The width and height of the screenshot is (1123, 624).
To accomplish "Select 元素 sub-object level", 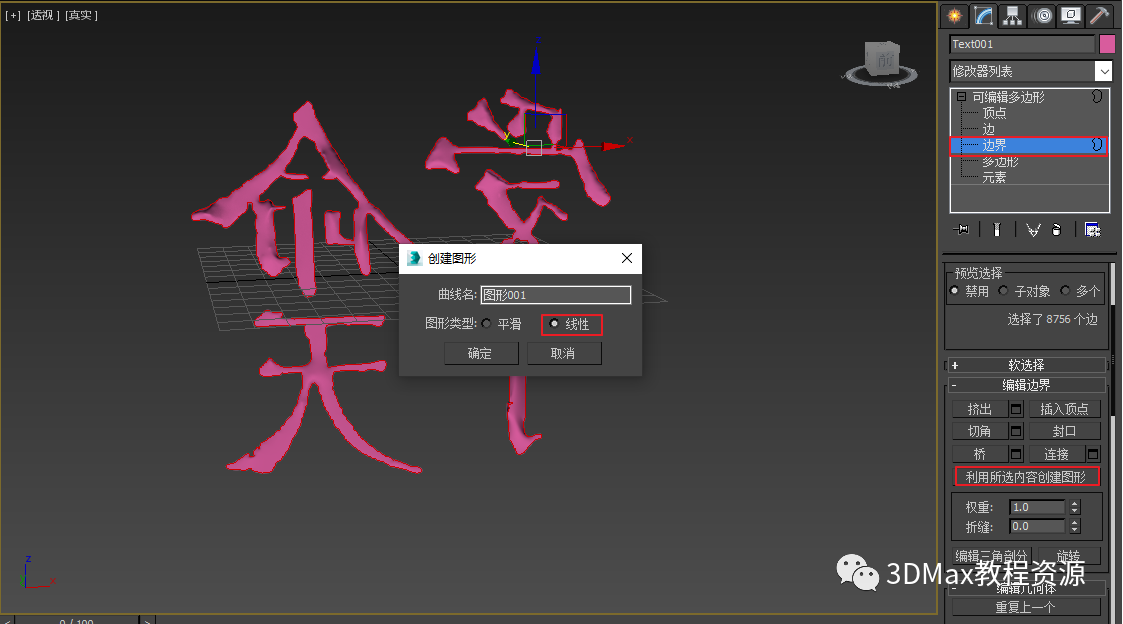I will (994, 178).
